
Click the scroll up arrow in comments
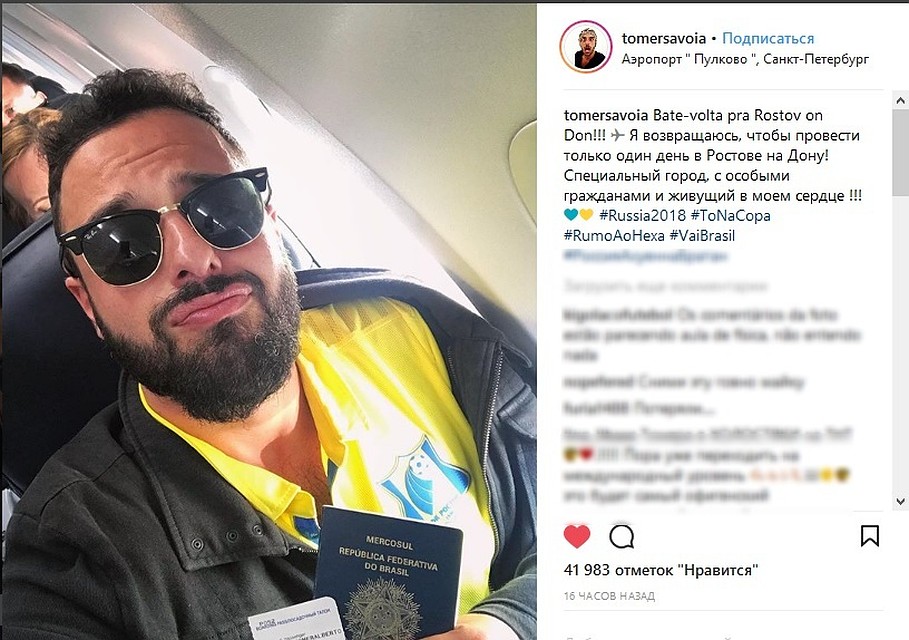900,100
